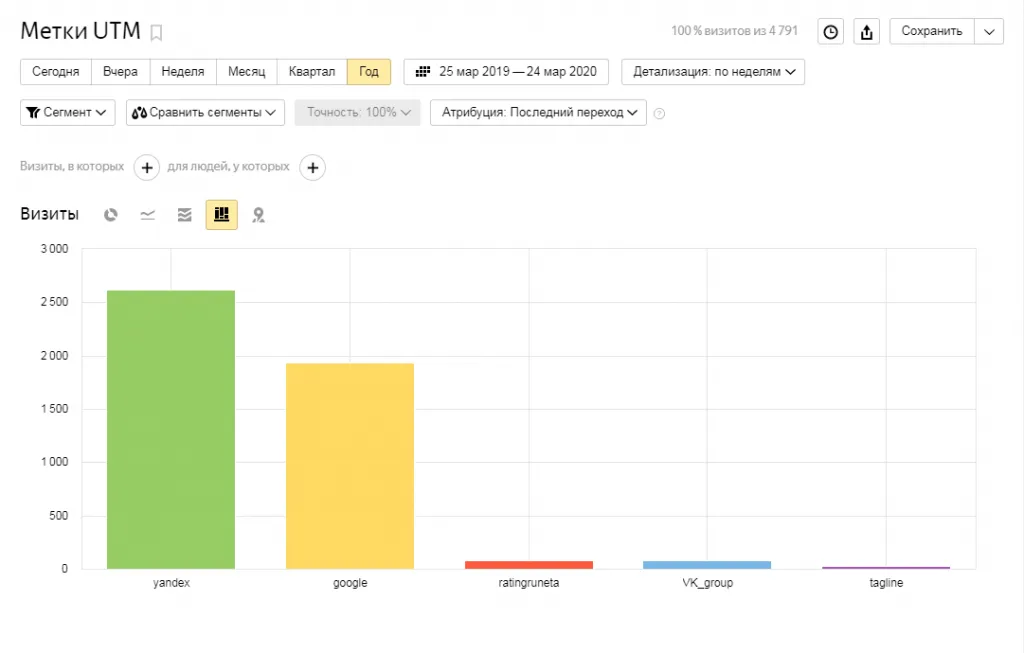
Task: Add a people condition with plus
Action: pyautogui.click(x=313, y=168)
